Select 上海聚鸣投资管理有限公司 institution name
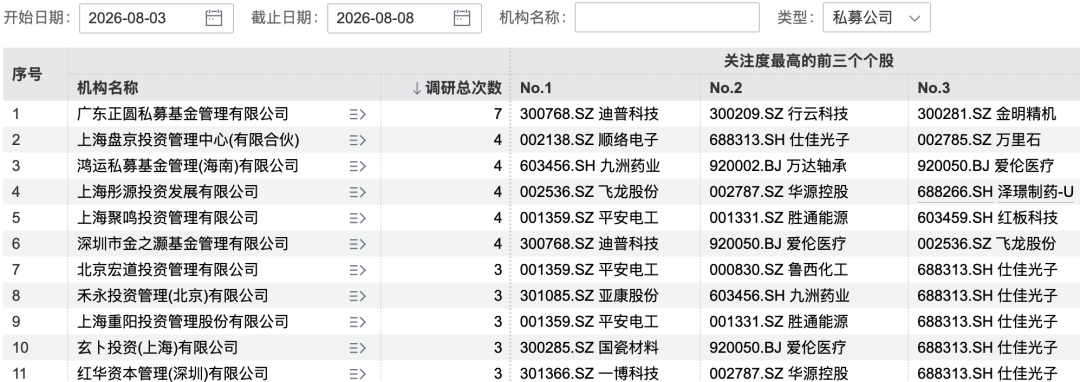The image size is (1080, 382). pyautogui.click(x=167, y=218)
